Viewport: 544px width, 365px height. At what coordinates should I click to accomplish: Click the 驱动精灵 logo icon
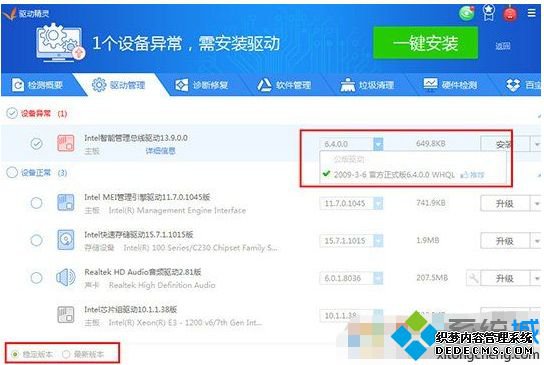click(x=10, y=14)
